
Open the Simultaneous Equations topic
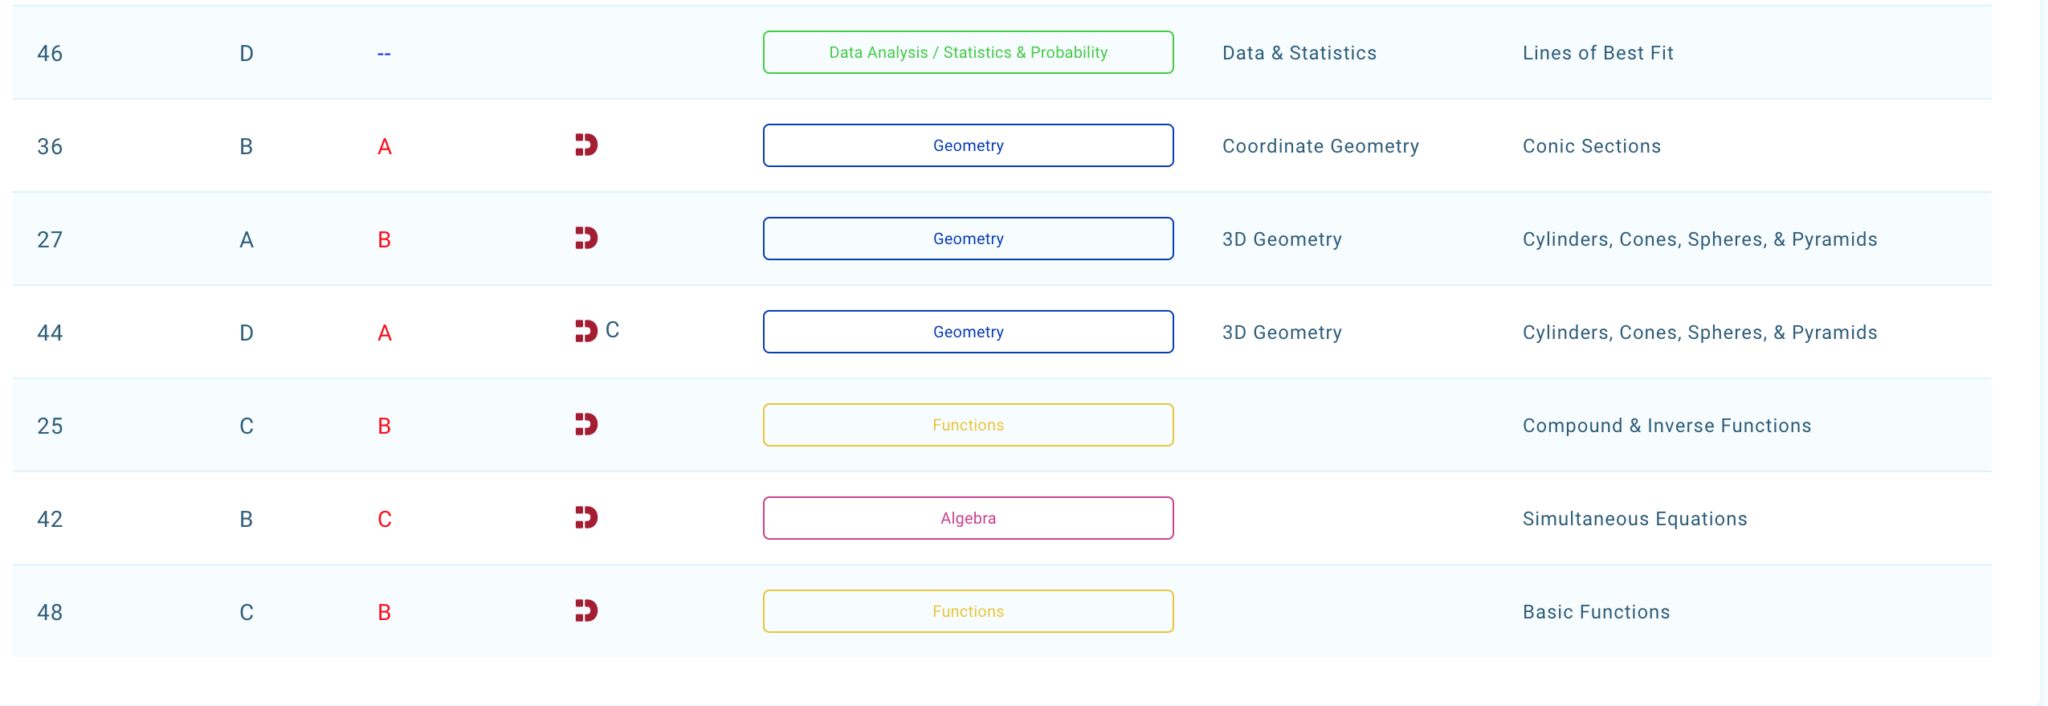[x=1635, y=518]
